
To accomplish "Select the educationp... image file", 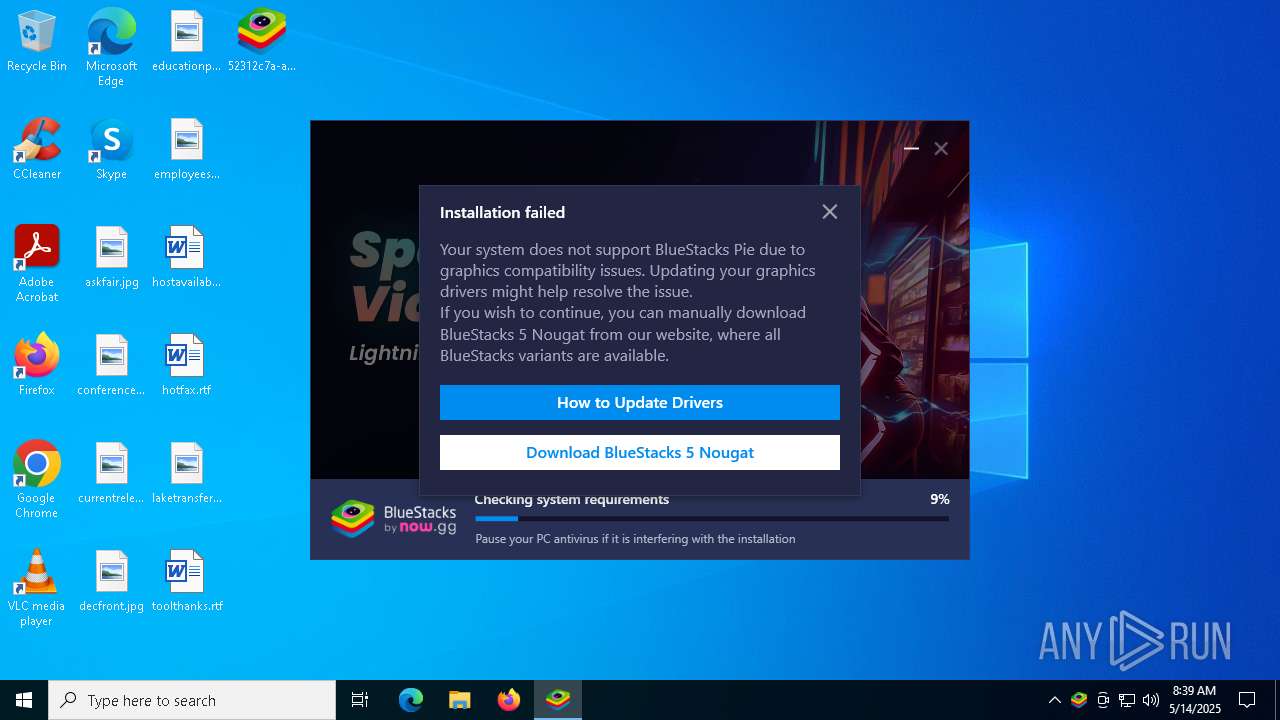I will 186,41.
